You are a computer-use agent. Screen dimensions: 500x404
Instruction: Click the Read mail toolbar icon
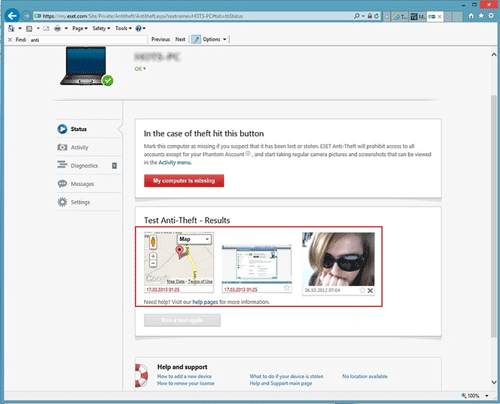pos(46,28)
